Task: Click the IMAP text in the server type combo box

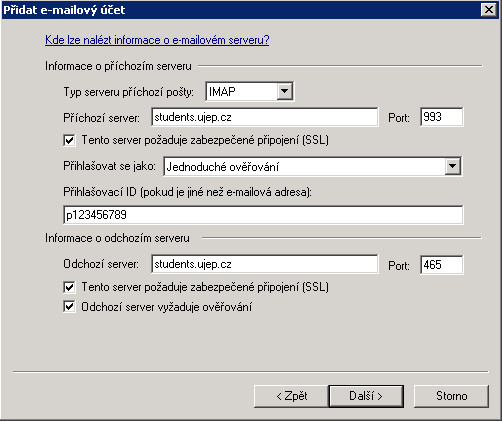Action: [x=222, y=91]
